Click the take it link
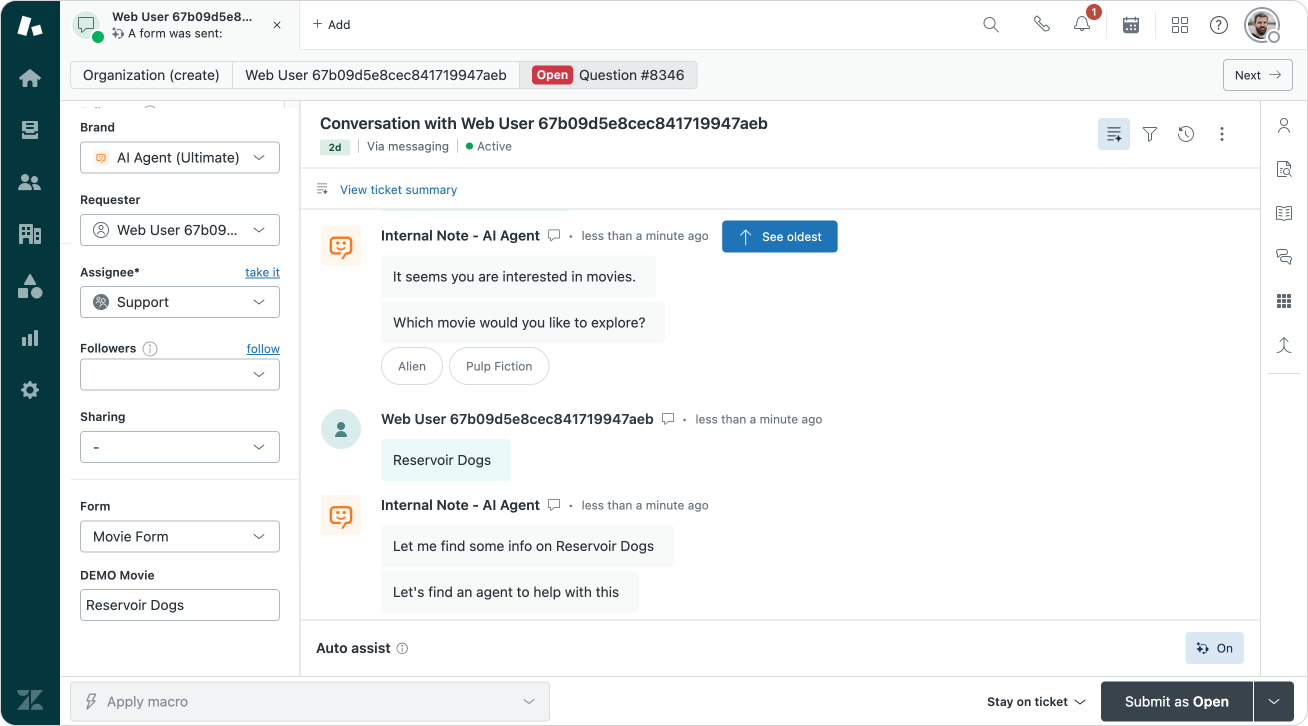Image resolution: width=1308 pixels, height=726 pixels. [262, 272]
